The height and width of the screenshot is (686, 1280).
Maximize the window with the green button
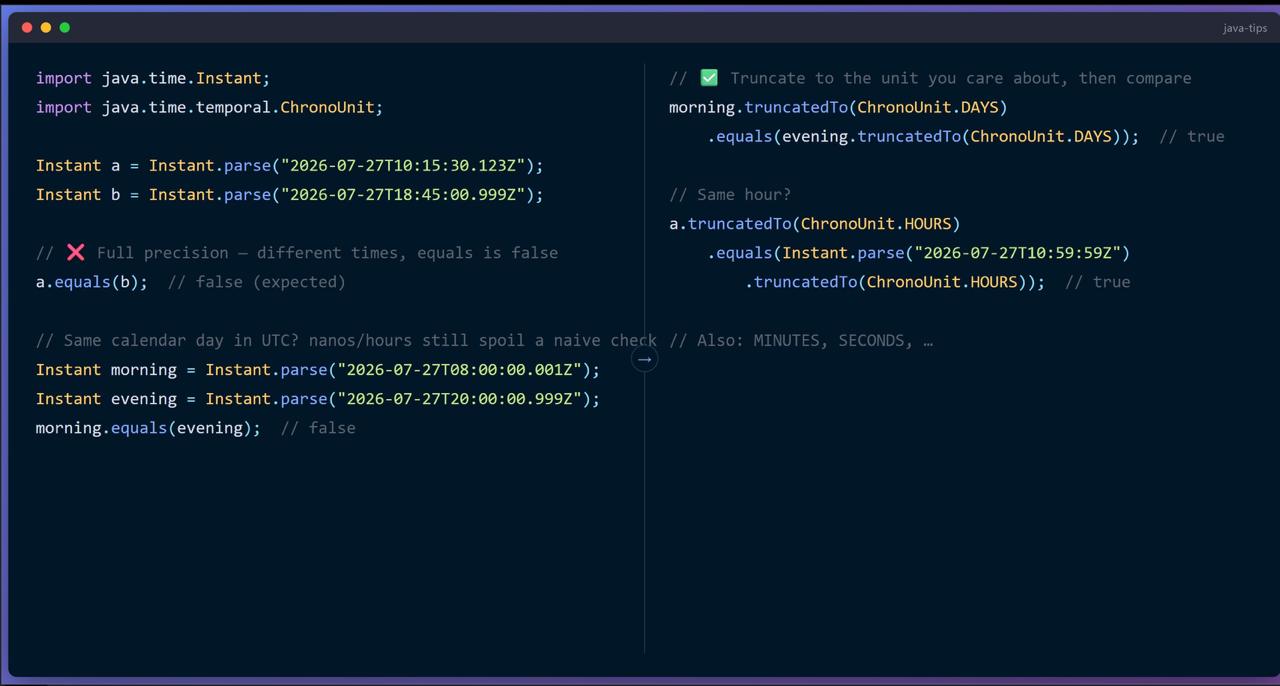65,27
